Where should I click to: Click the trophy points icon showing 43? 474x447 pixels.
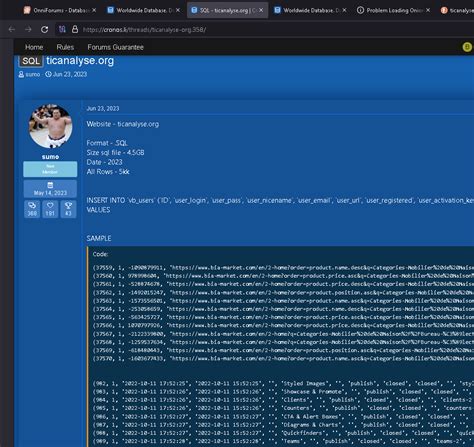[x=68, y=205]
